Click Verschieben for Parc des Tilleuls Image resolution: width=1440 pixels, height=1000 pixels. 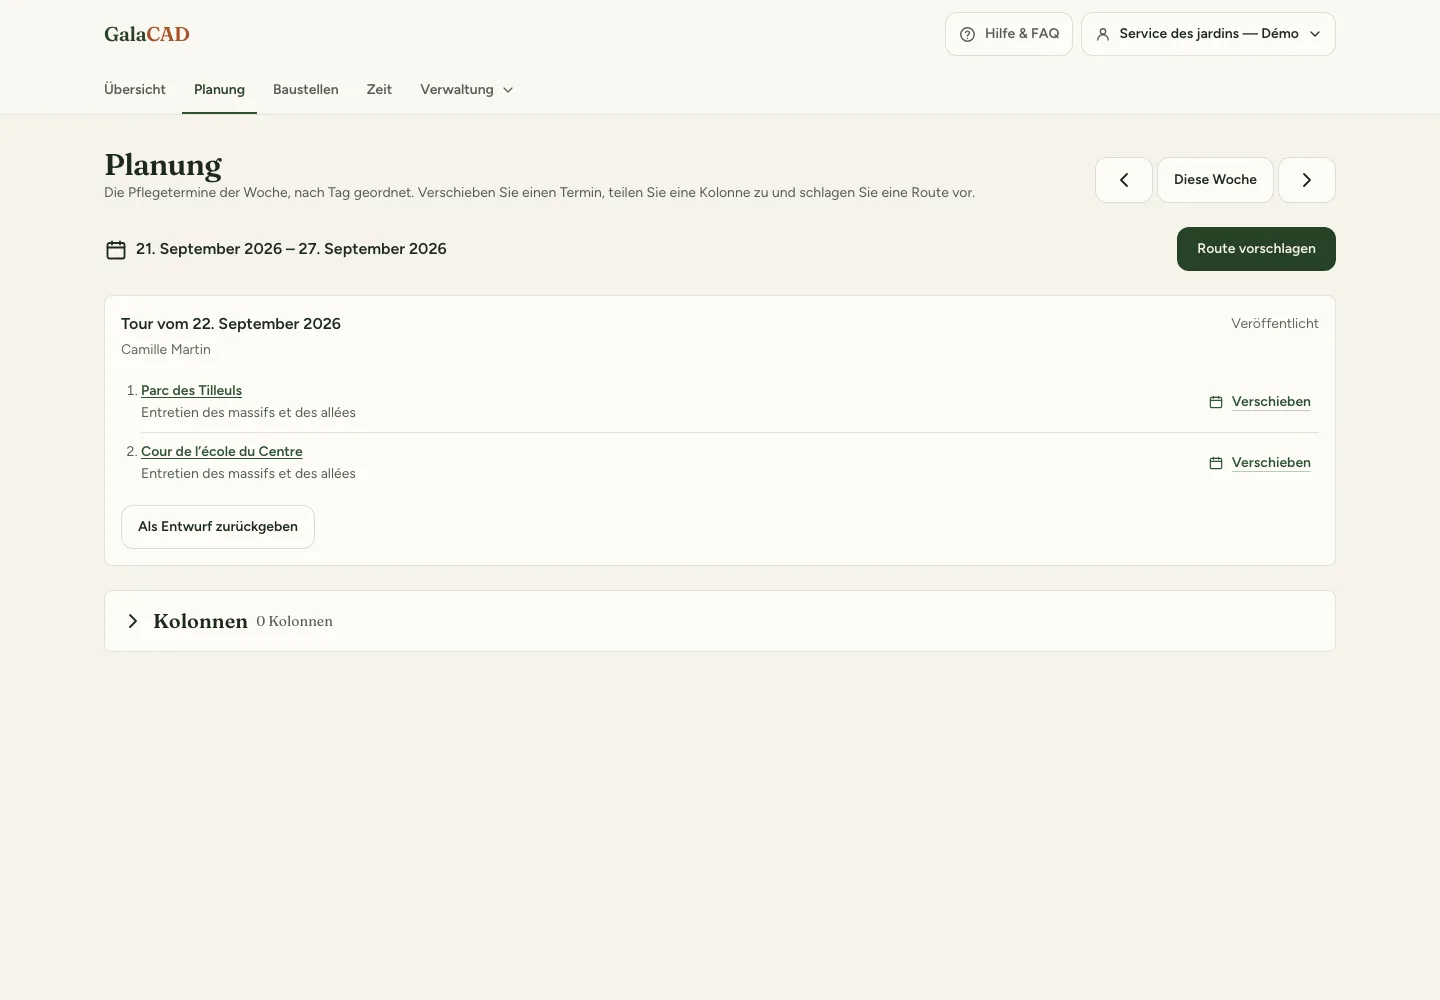pyautogui.click(x=1271, y=402)
